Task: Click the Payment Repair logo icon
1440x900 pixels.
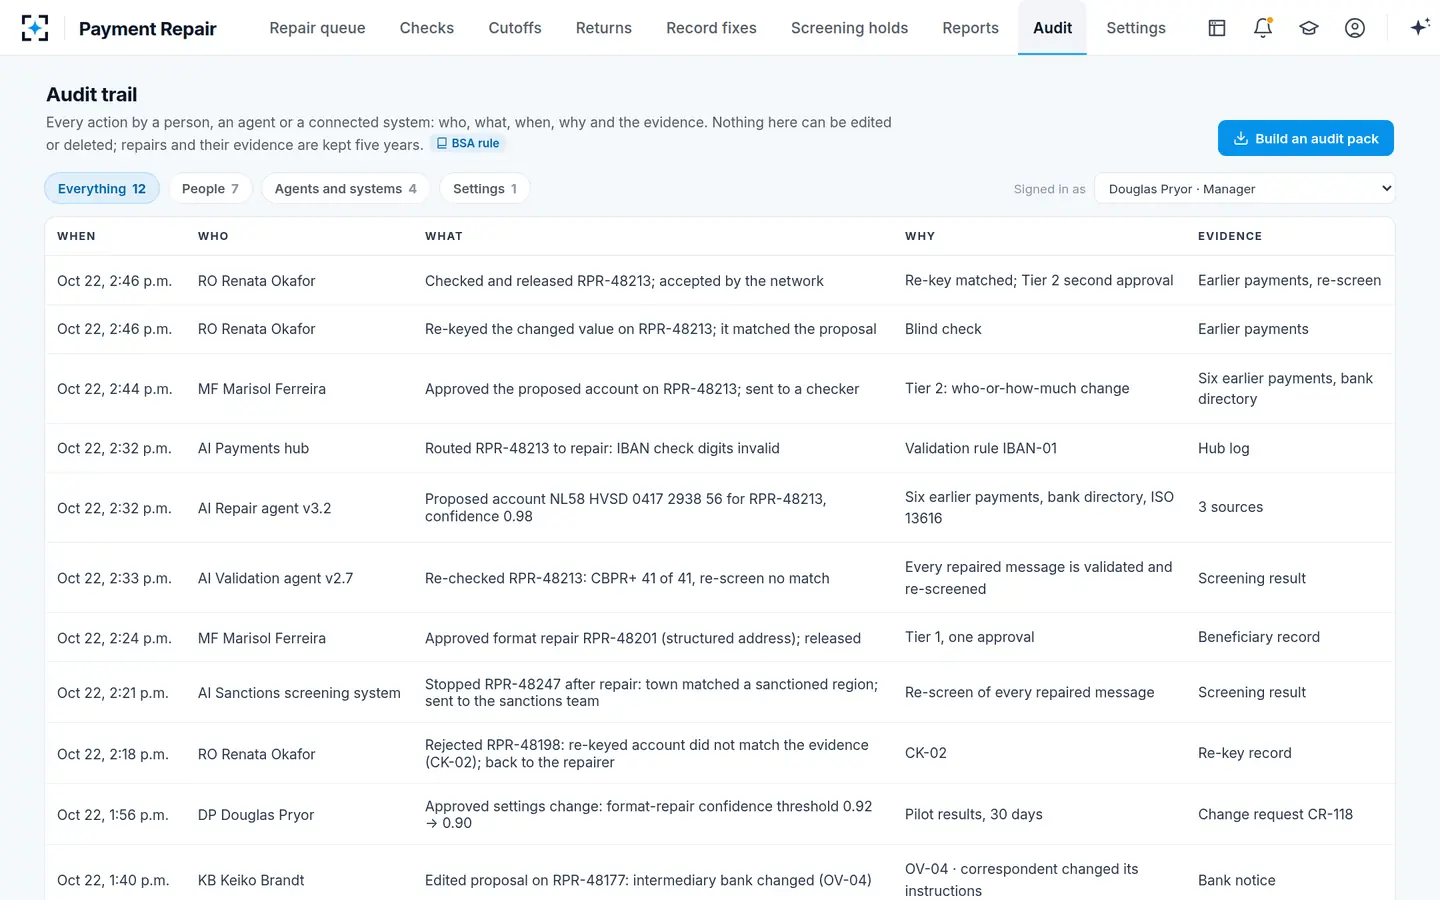Action: click(34, 28)
